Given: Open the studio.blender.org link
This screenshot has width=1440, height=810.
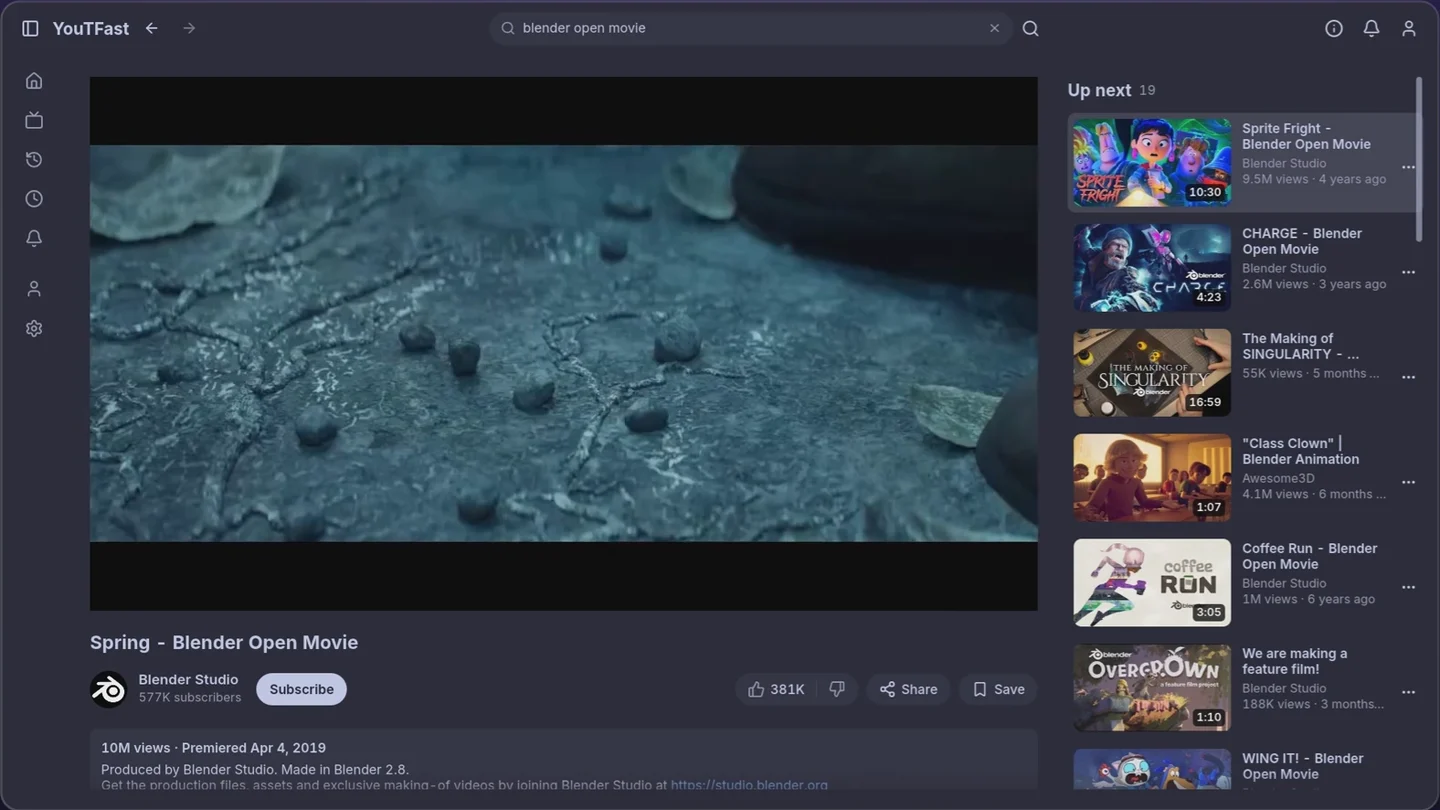Looking at the screenshot, I should [x=749, y=785].
